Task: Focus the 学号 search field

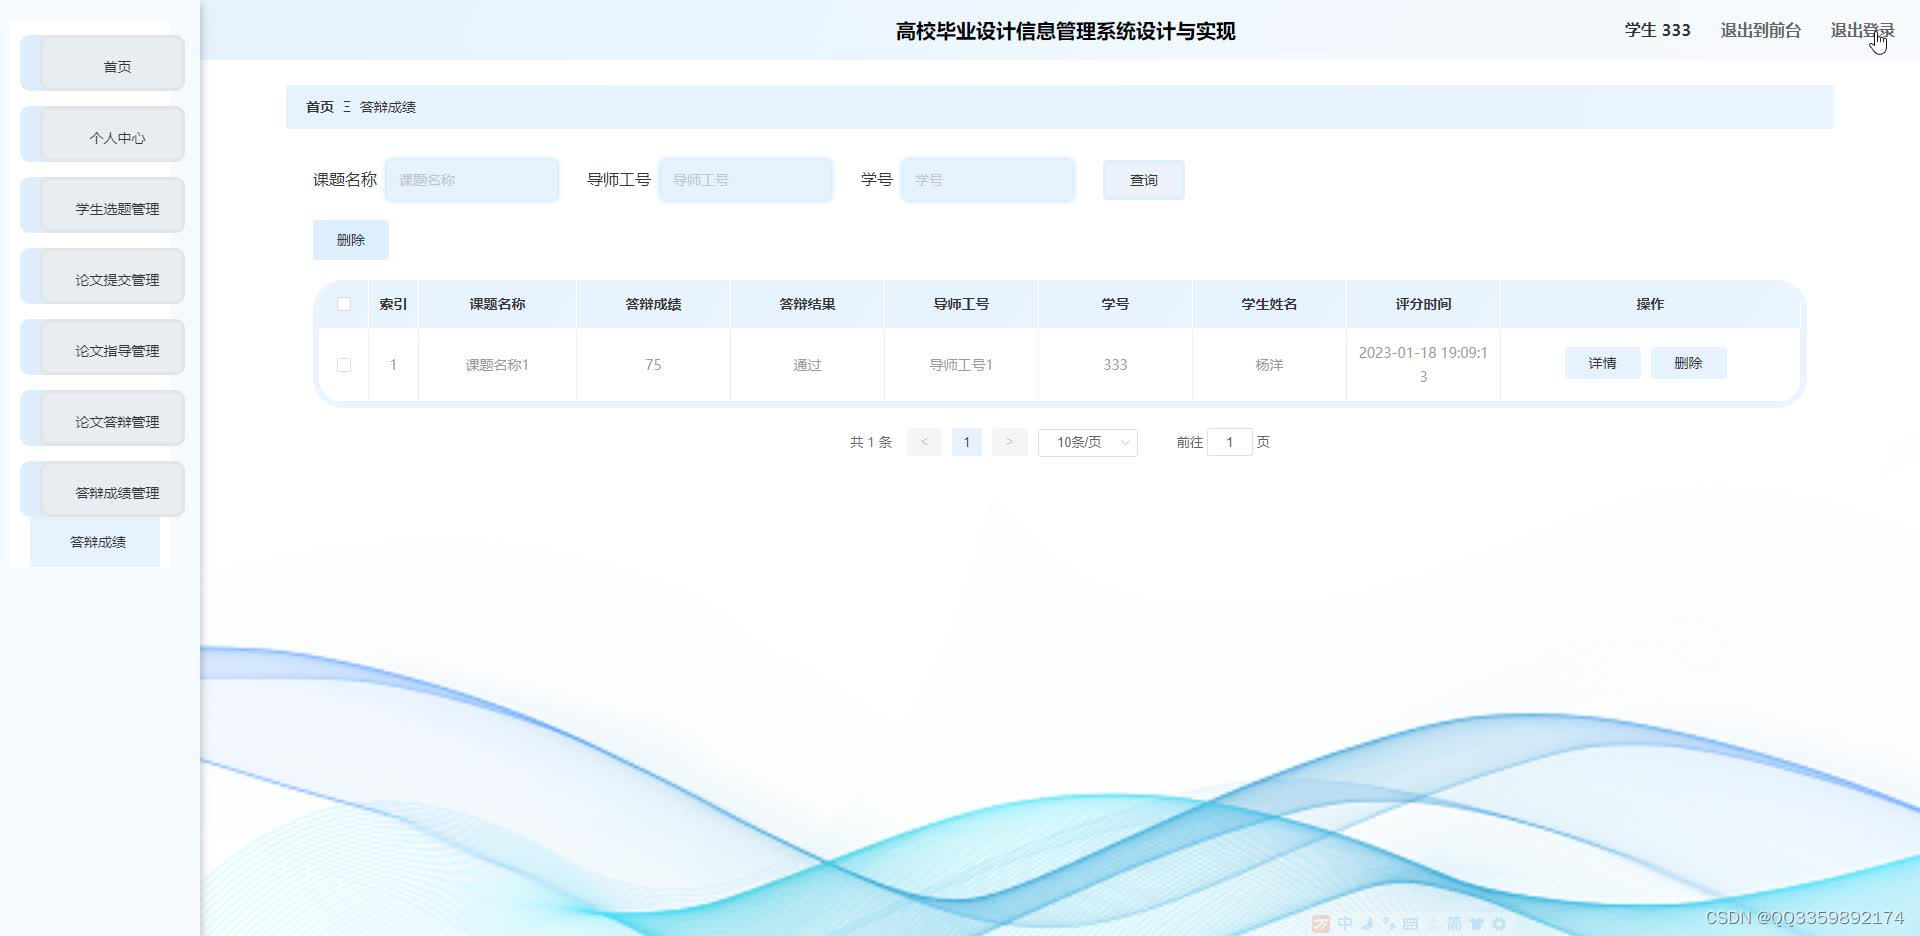Action: (x=988, y=180)
